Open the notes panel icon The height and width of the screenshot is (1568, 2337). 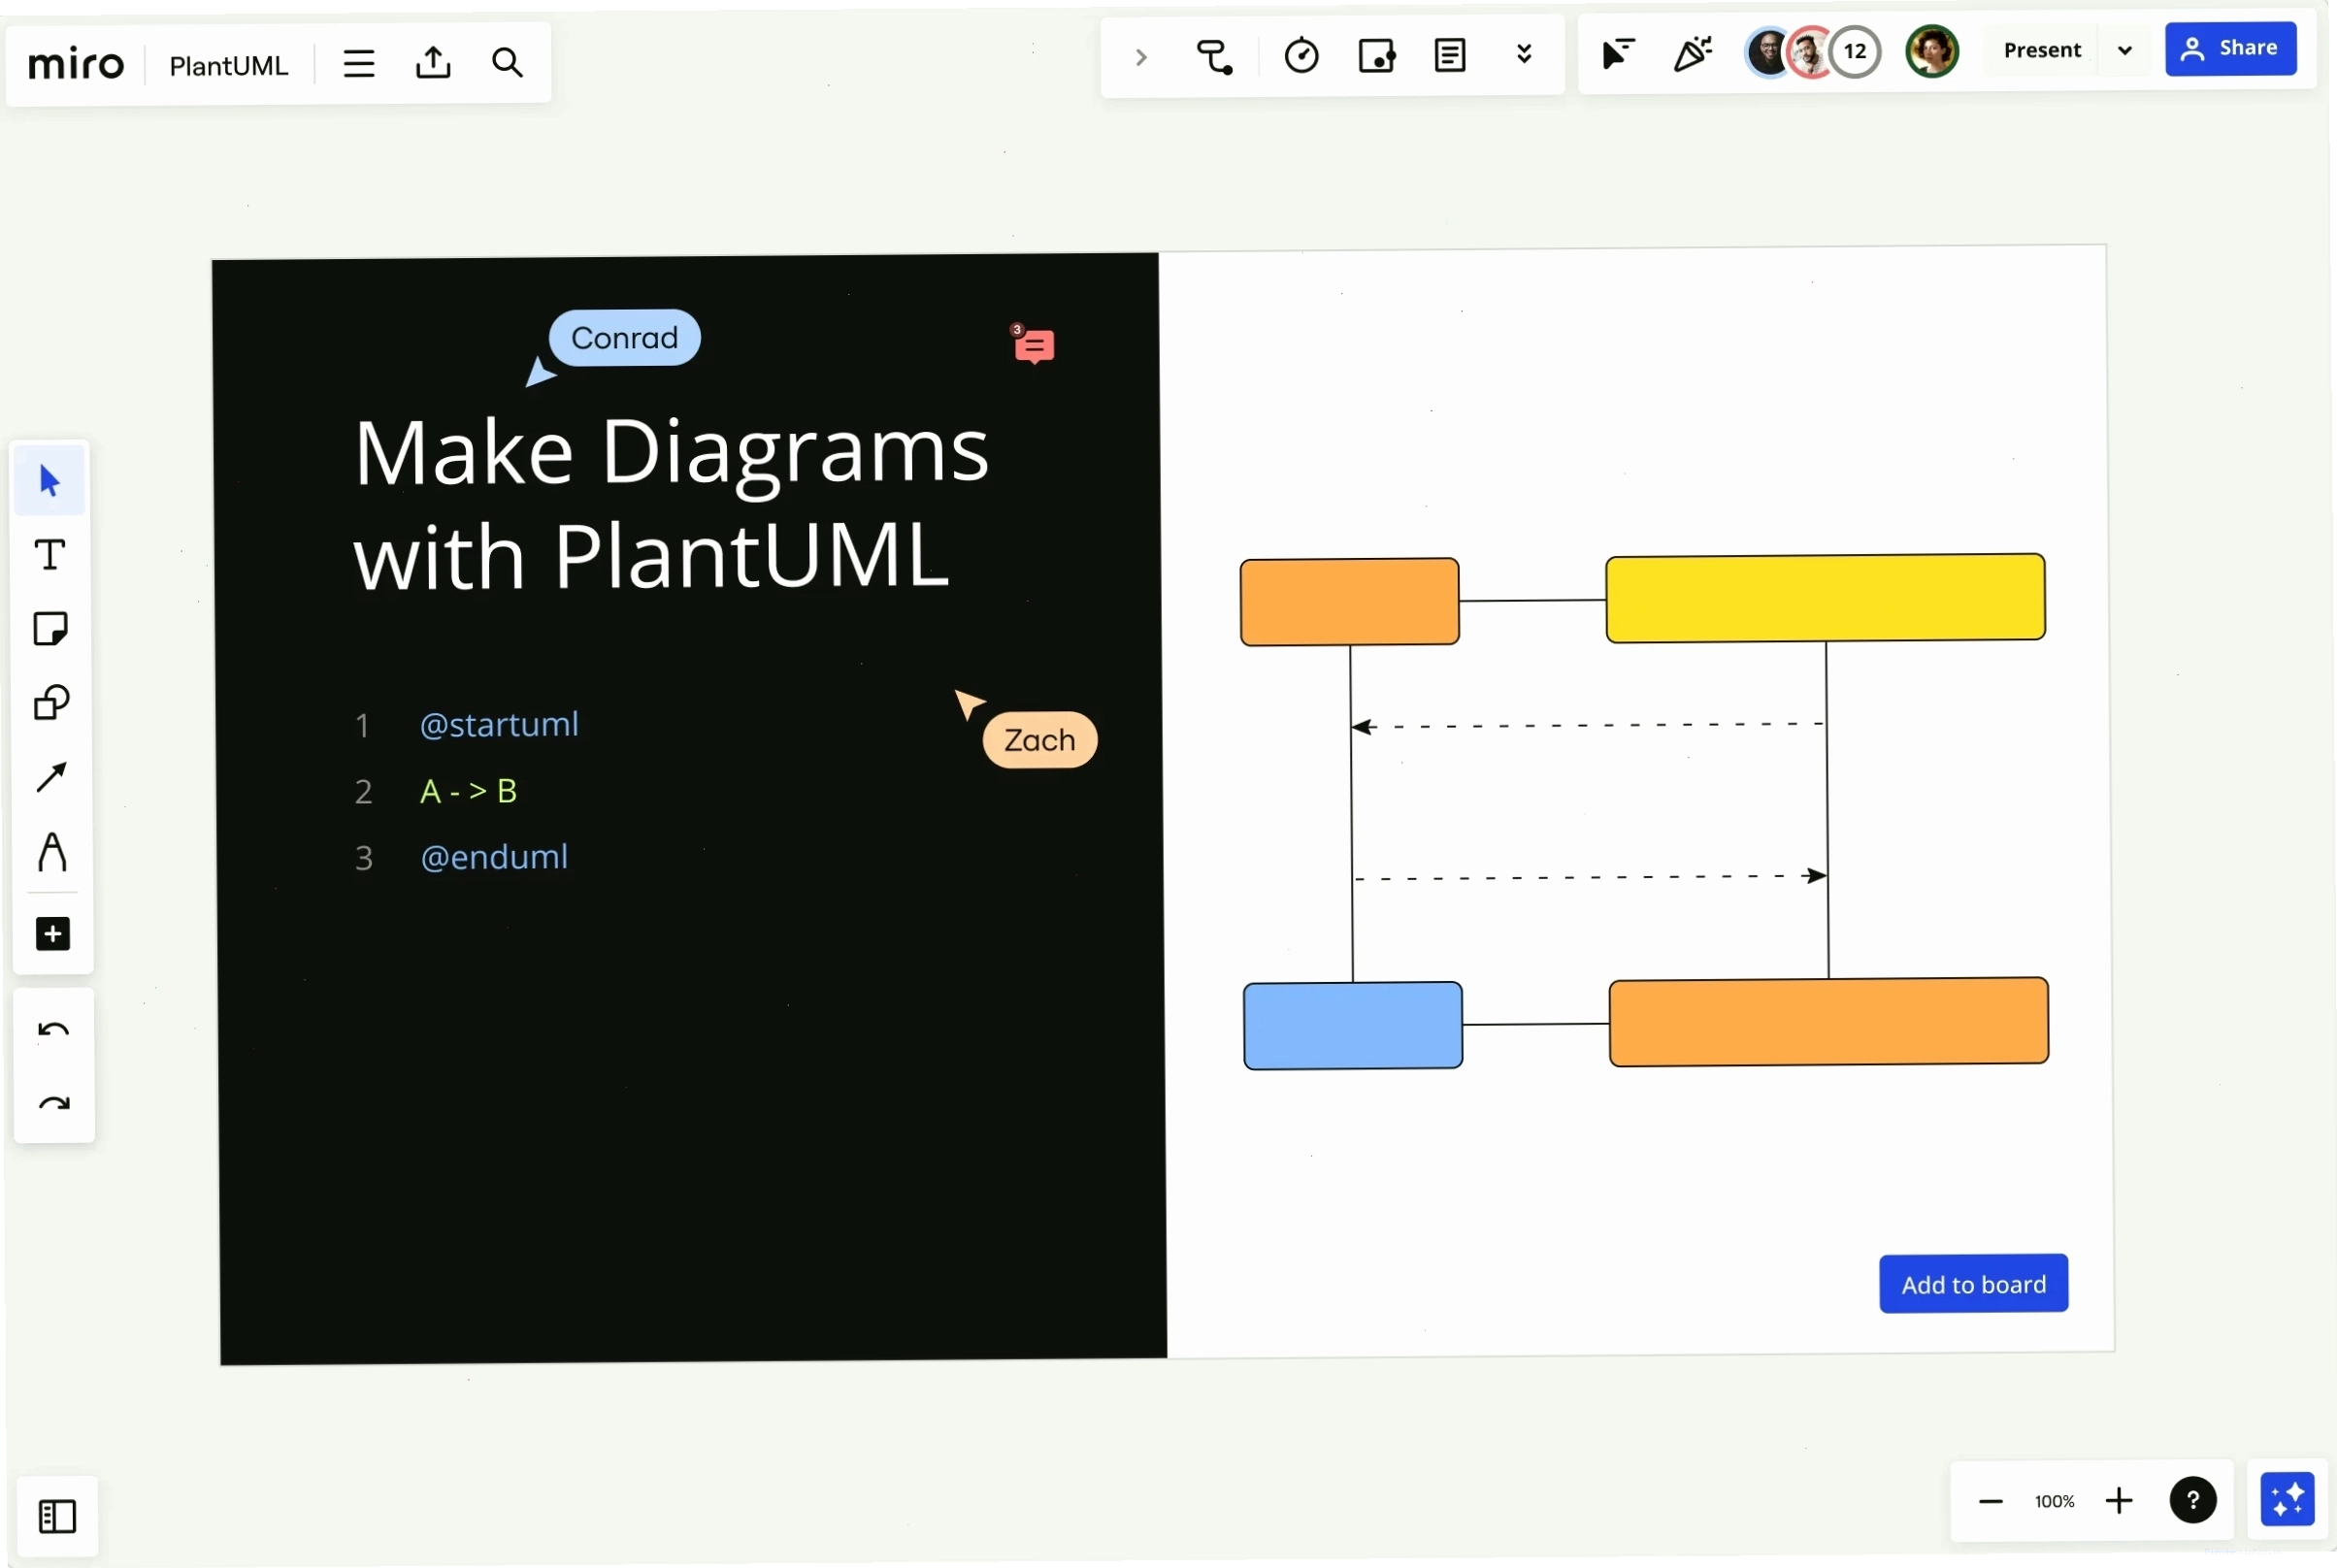pos(1450,55)
